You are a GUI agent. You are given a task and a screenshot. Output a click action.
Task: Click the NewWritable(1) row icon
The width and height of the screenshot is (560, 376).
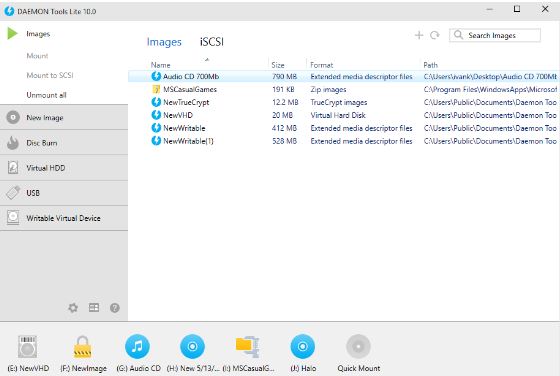coord(156,141)
